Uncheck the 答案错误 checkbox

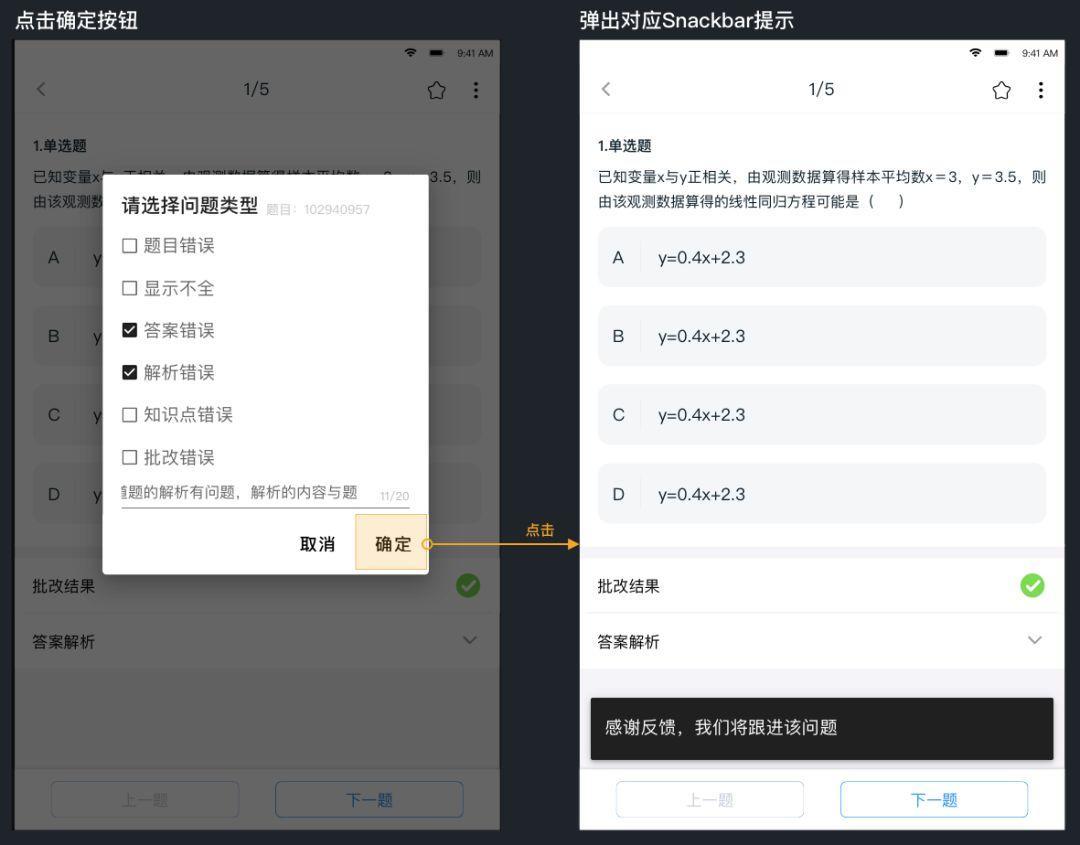(x=129, y=330)
